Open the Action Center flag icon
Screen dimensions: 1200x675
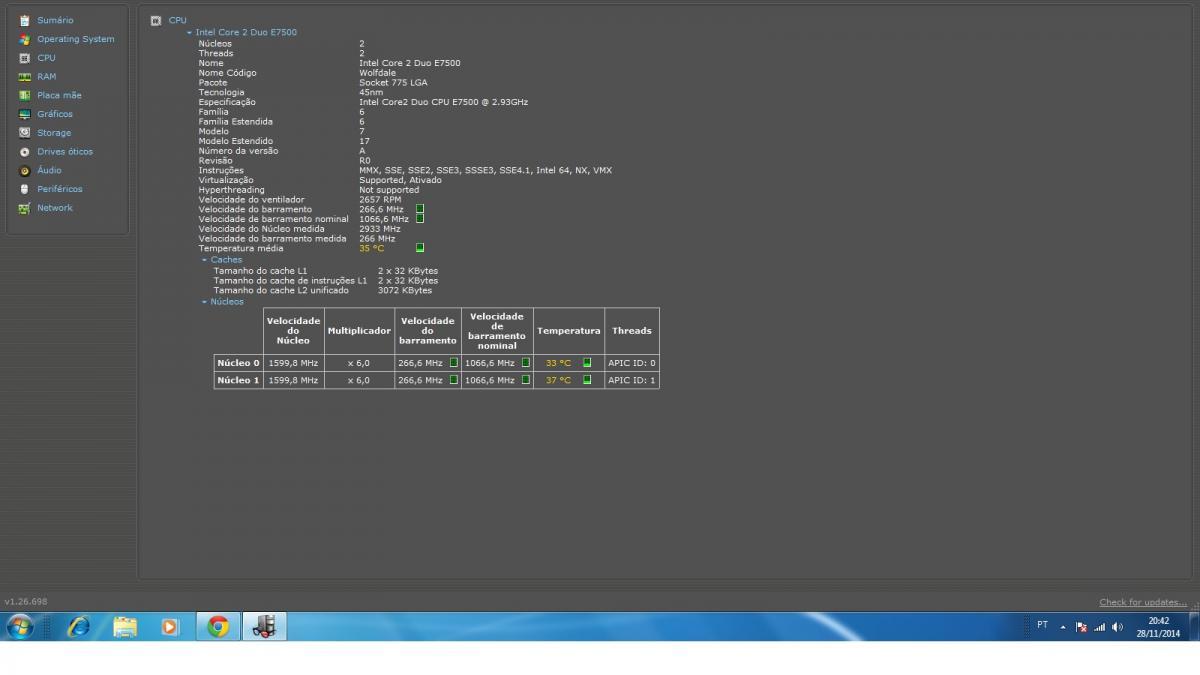click(1081, 627)
